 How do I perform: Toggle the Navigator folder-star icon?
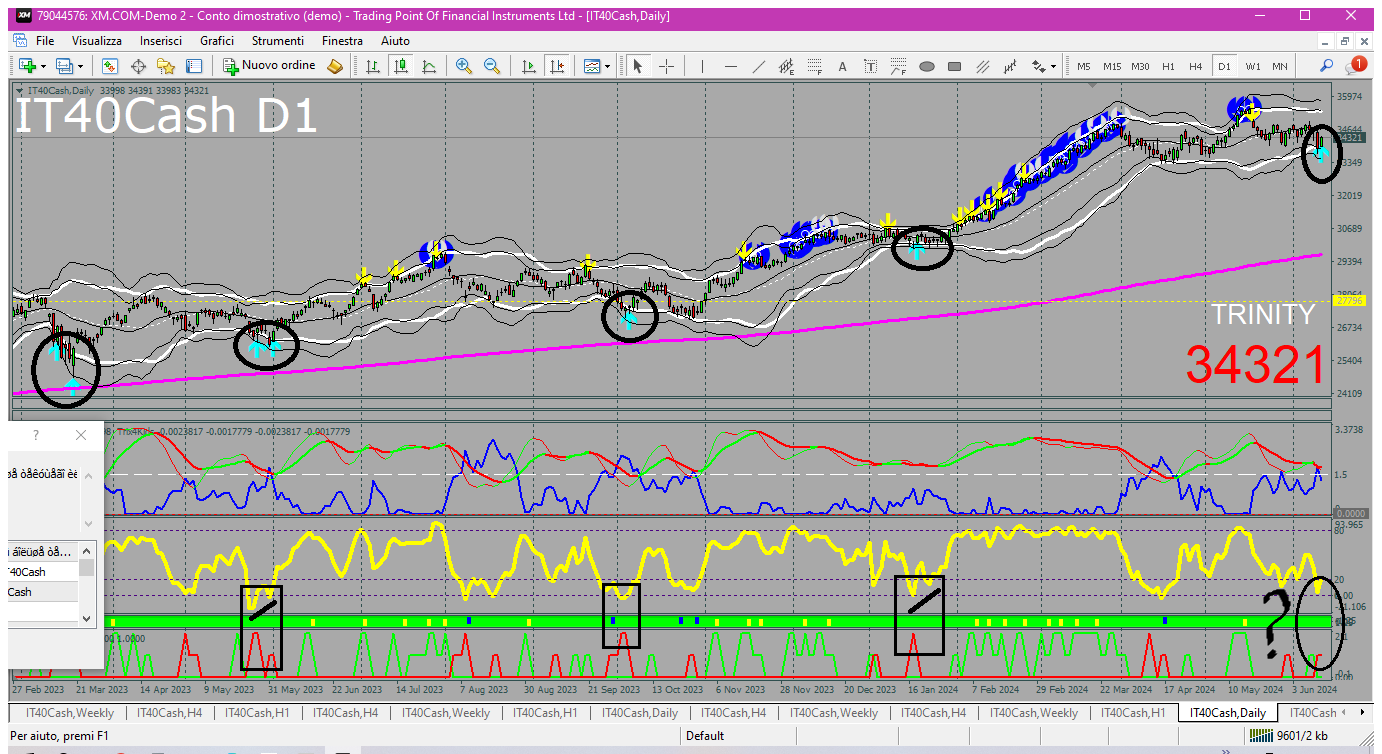click(166, 66)
